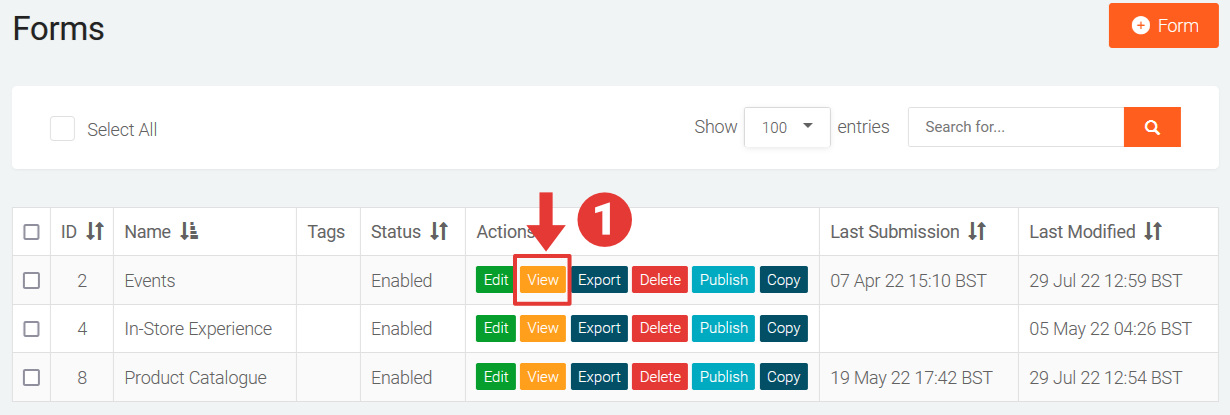
Task: View the Events form
Action: [543, 280]
